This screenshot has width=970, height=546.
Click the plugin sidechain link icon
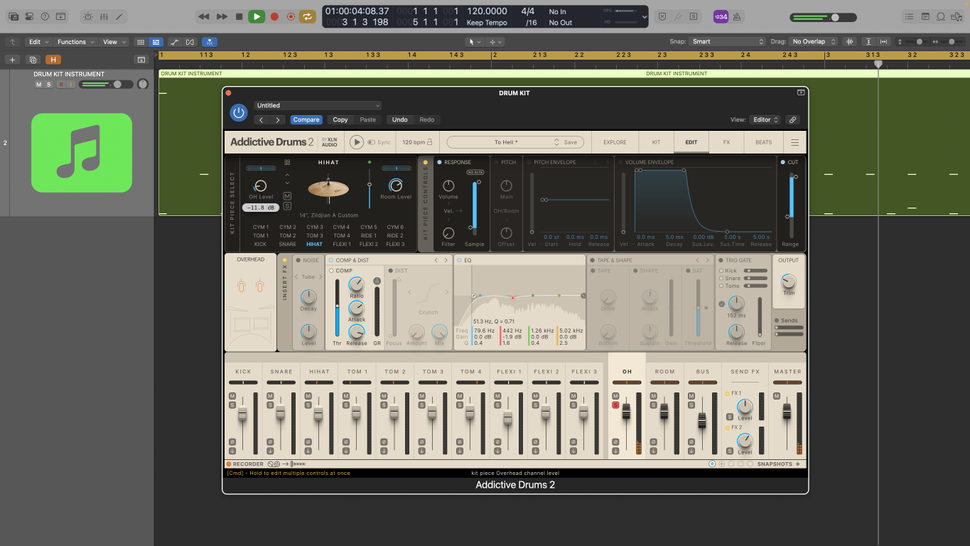[793, 120]
